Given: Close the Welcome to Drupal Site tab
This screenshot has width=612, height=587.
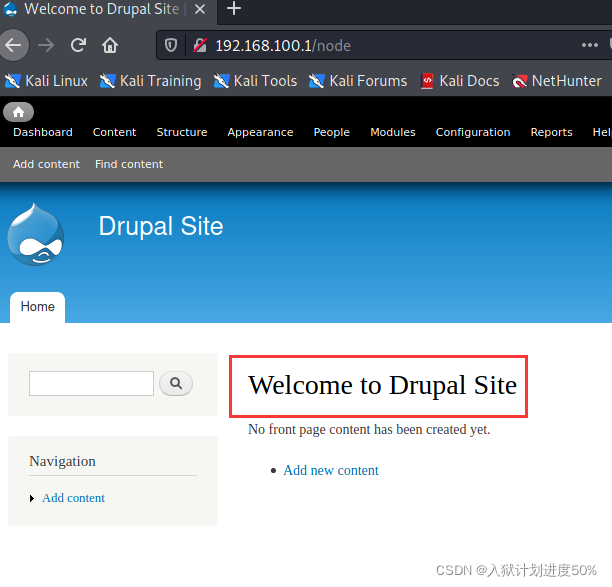Looking at the screenshot, I should tap(200, 9).
